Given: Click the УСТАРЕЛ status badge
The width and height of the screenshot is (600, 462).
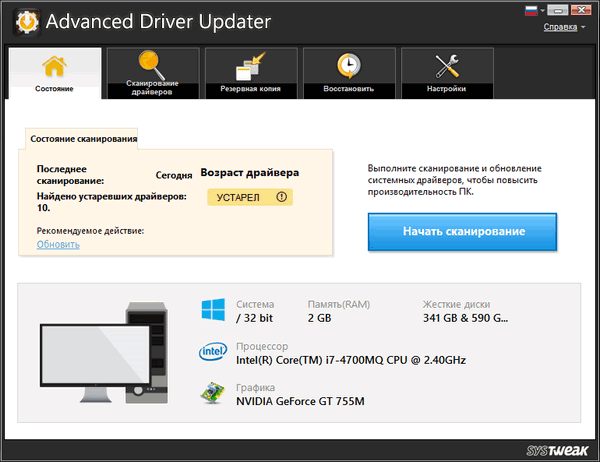Looking at the screenshot, I should 250,197.
